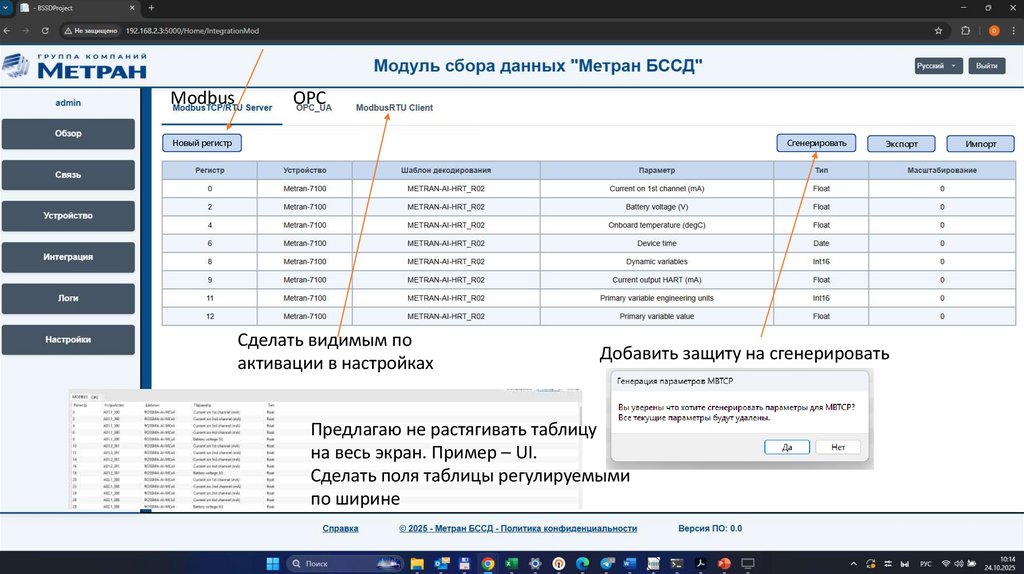Click the Импорт button
Image resolution: width=1024 pixels, height=574 pixels.
(x=980, y=144)
